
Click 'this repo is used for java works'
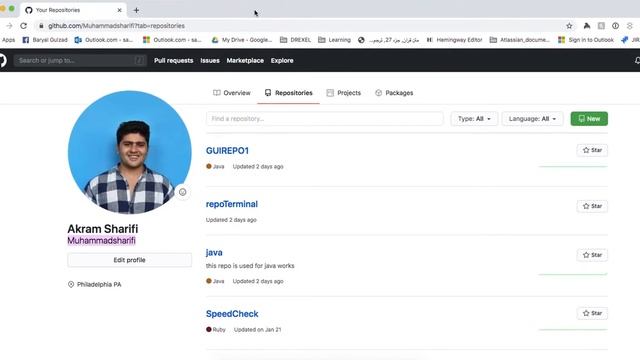point(250,266)
